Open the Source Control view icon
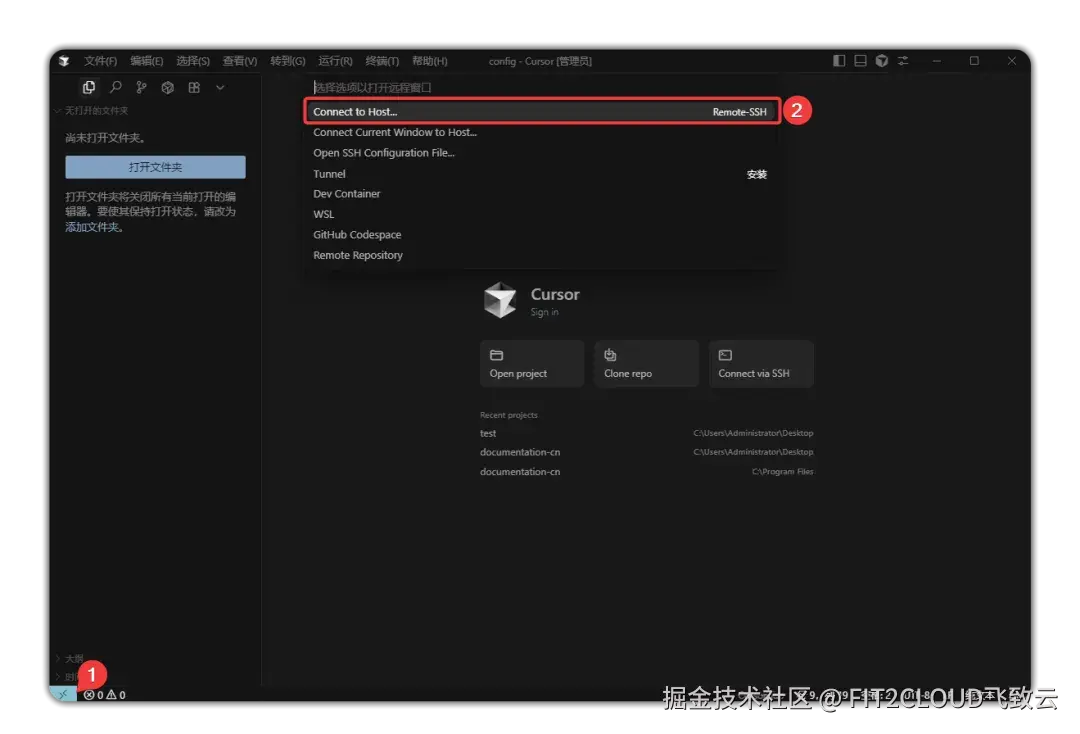Screen dimensions: 1080x734 tap(141, 87)
